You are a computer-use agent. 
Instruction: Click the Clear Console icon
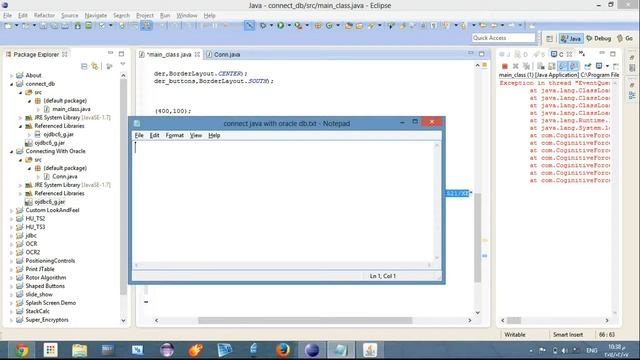click(x=541, y=66)
